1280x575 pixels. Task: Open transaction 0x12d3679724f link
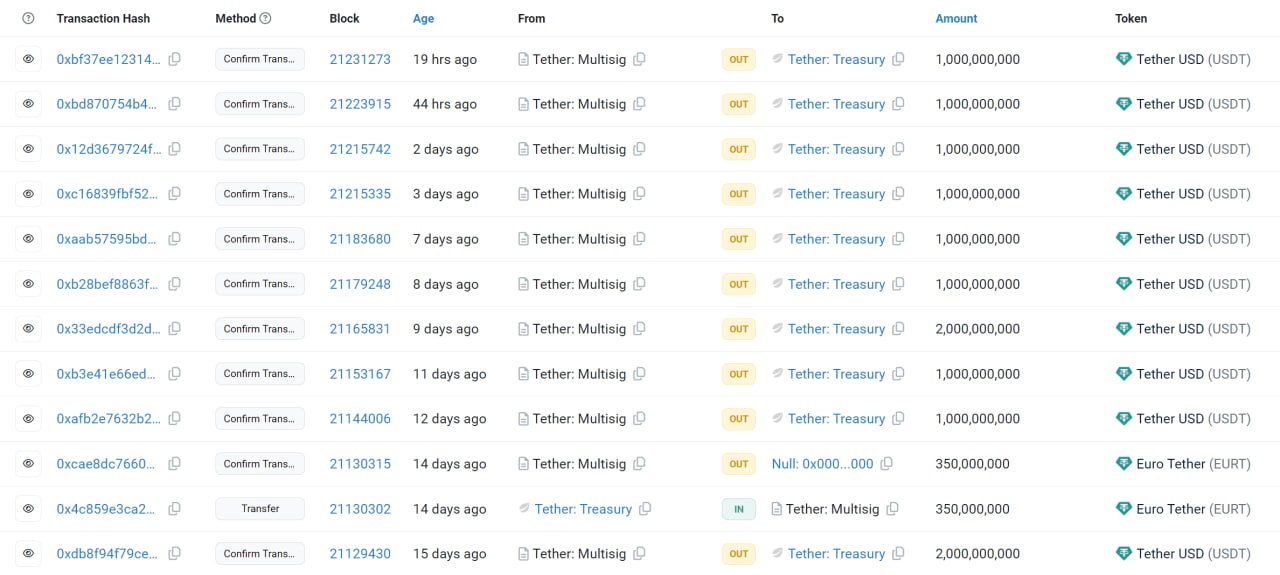point(108,149)
